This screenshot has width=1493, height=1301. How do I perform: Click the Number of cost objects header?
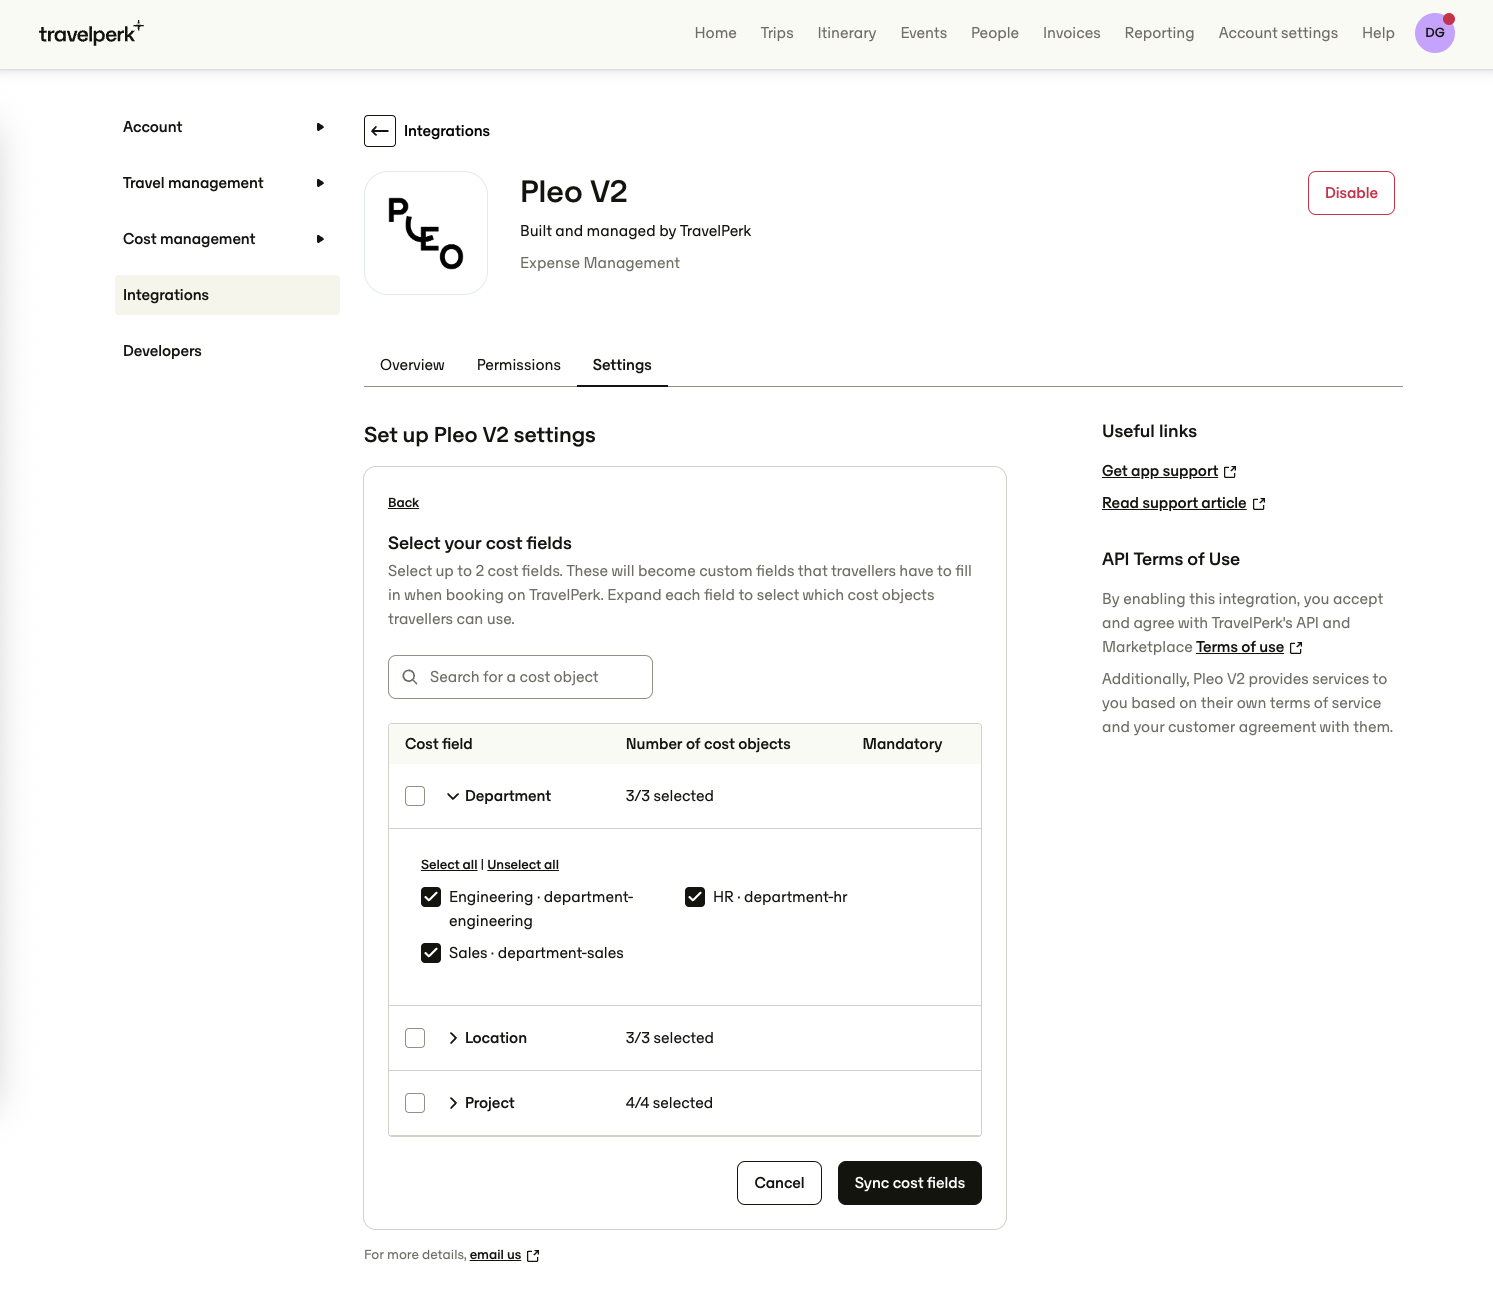[x=708, y=744]
